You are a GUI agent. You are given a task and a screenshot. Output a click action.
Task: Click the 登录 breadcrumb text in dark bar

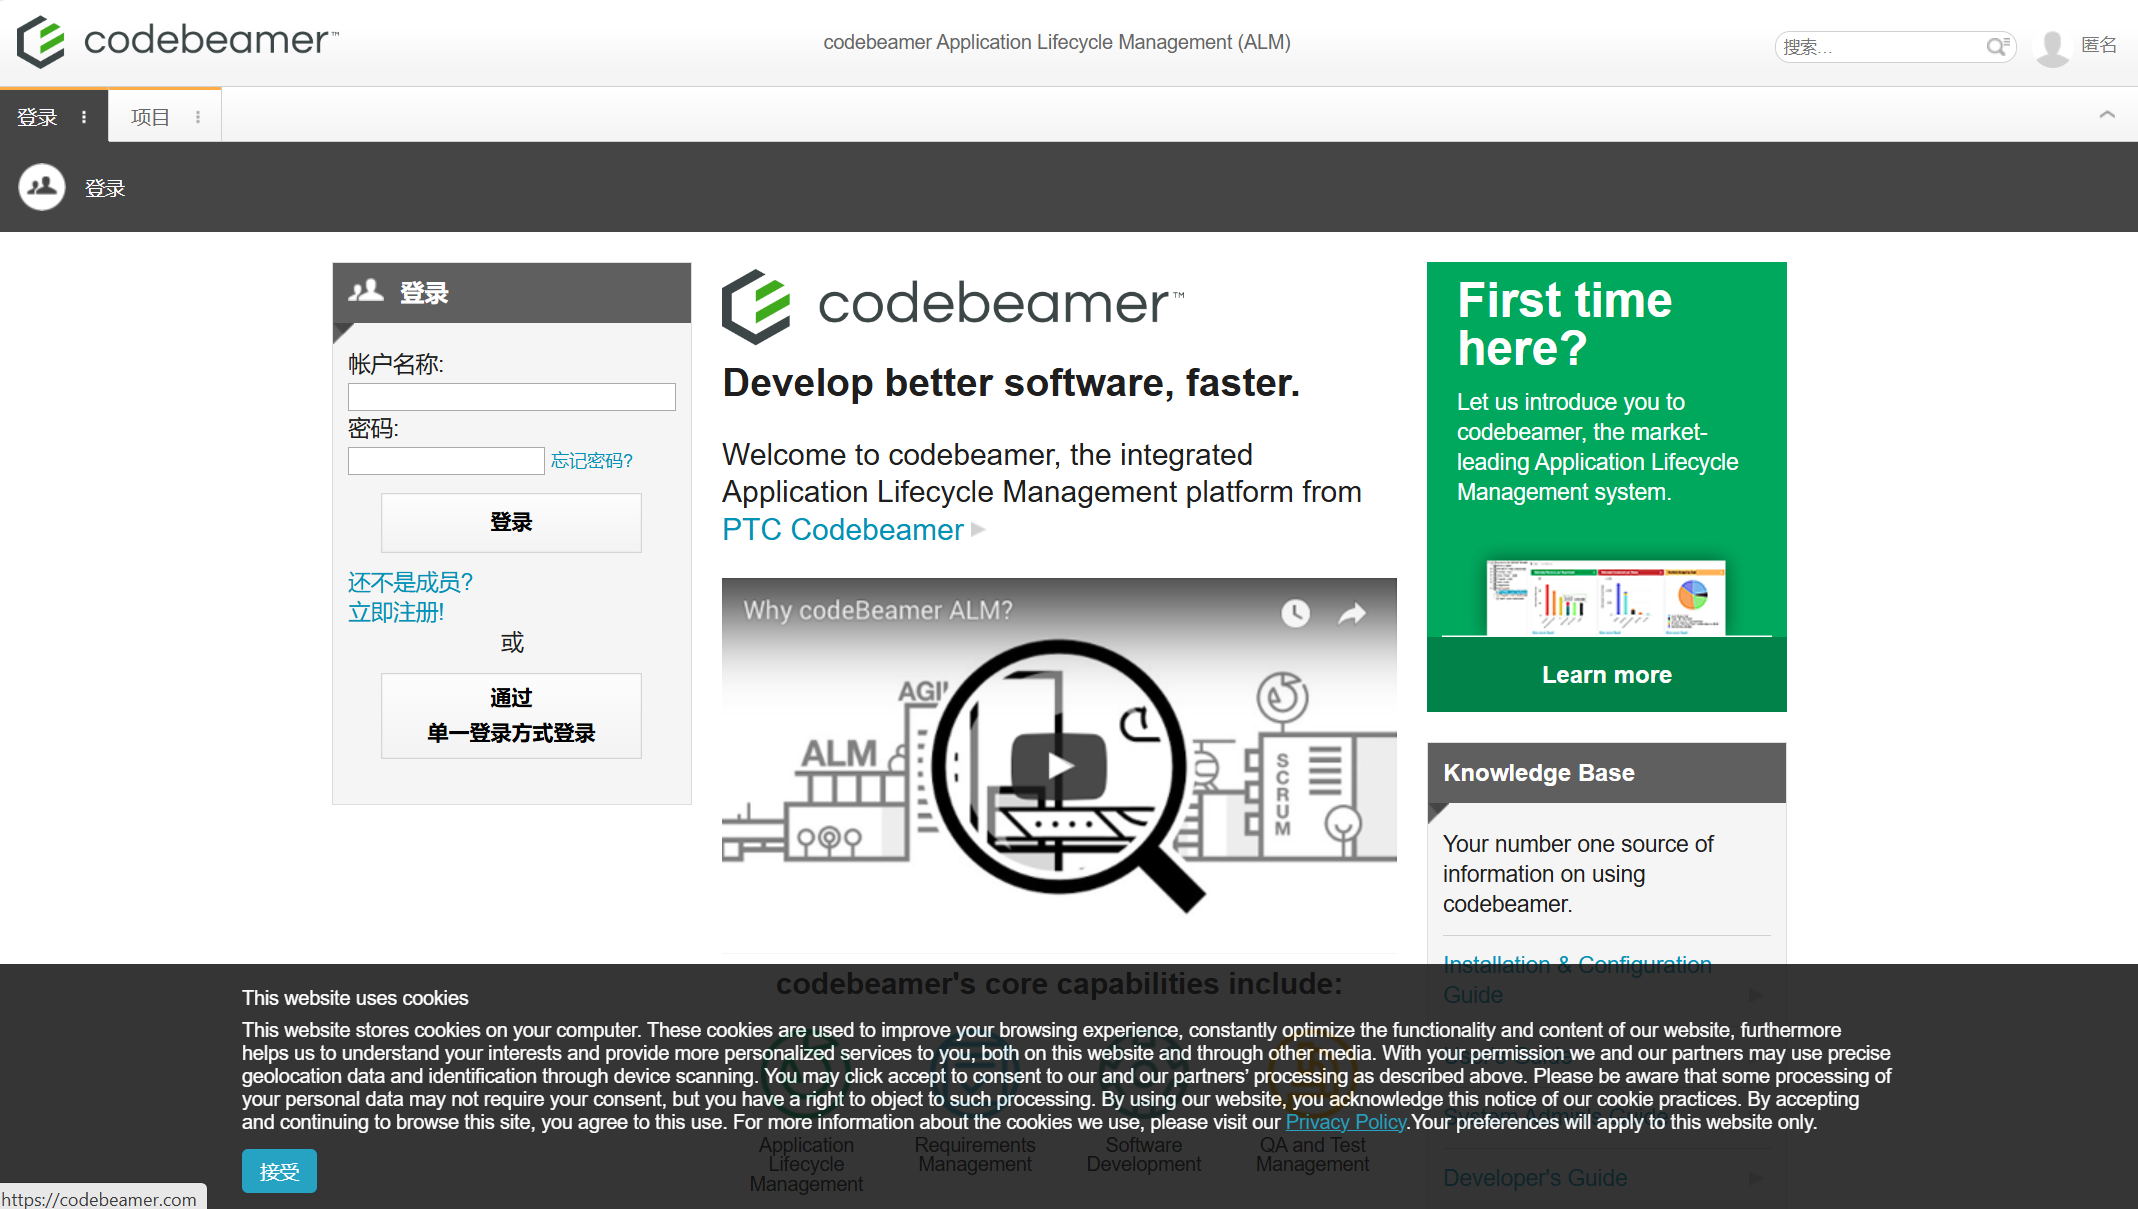(105, 188)
